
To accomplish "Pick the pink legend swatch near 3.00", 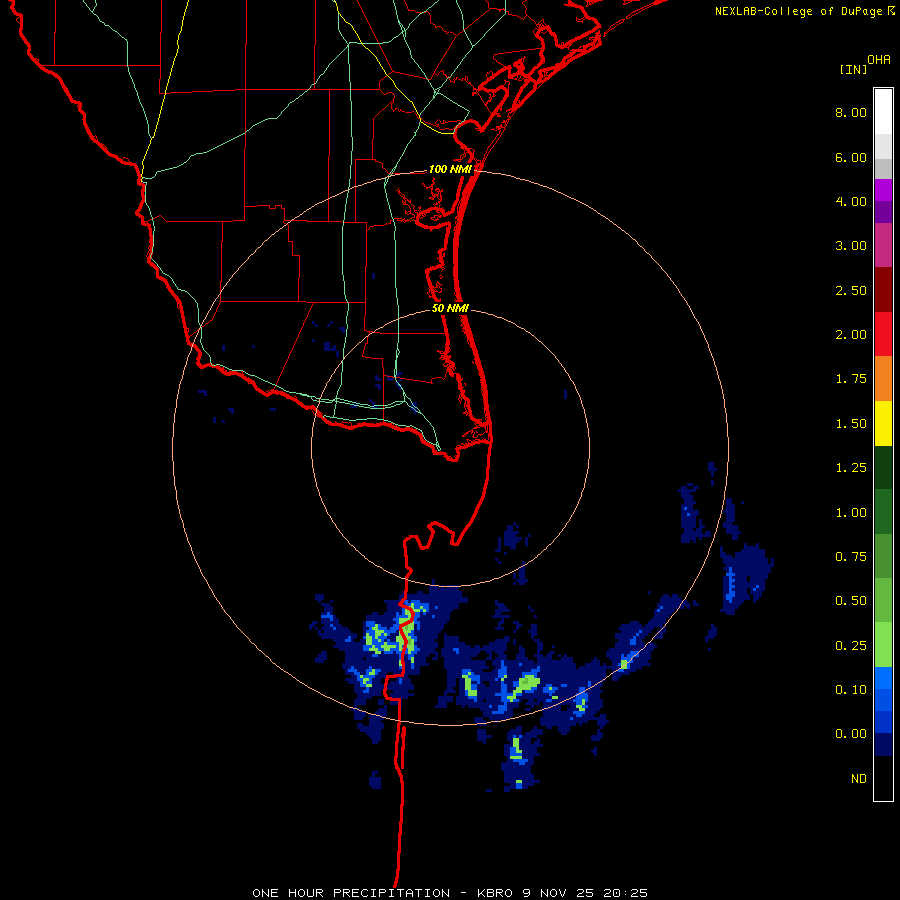I will [x=883, y=246].
